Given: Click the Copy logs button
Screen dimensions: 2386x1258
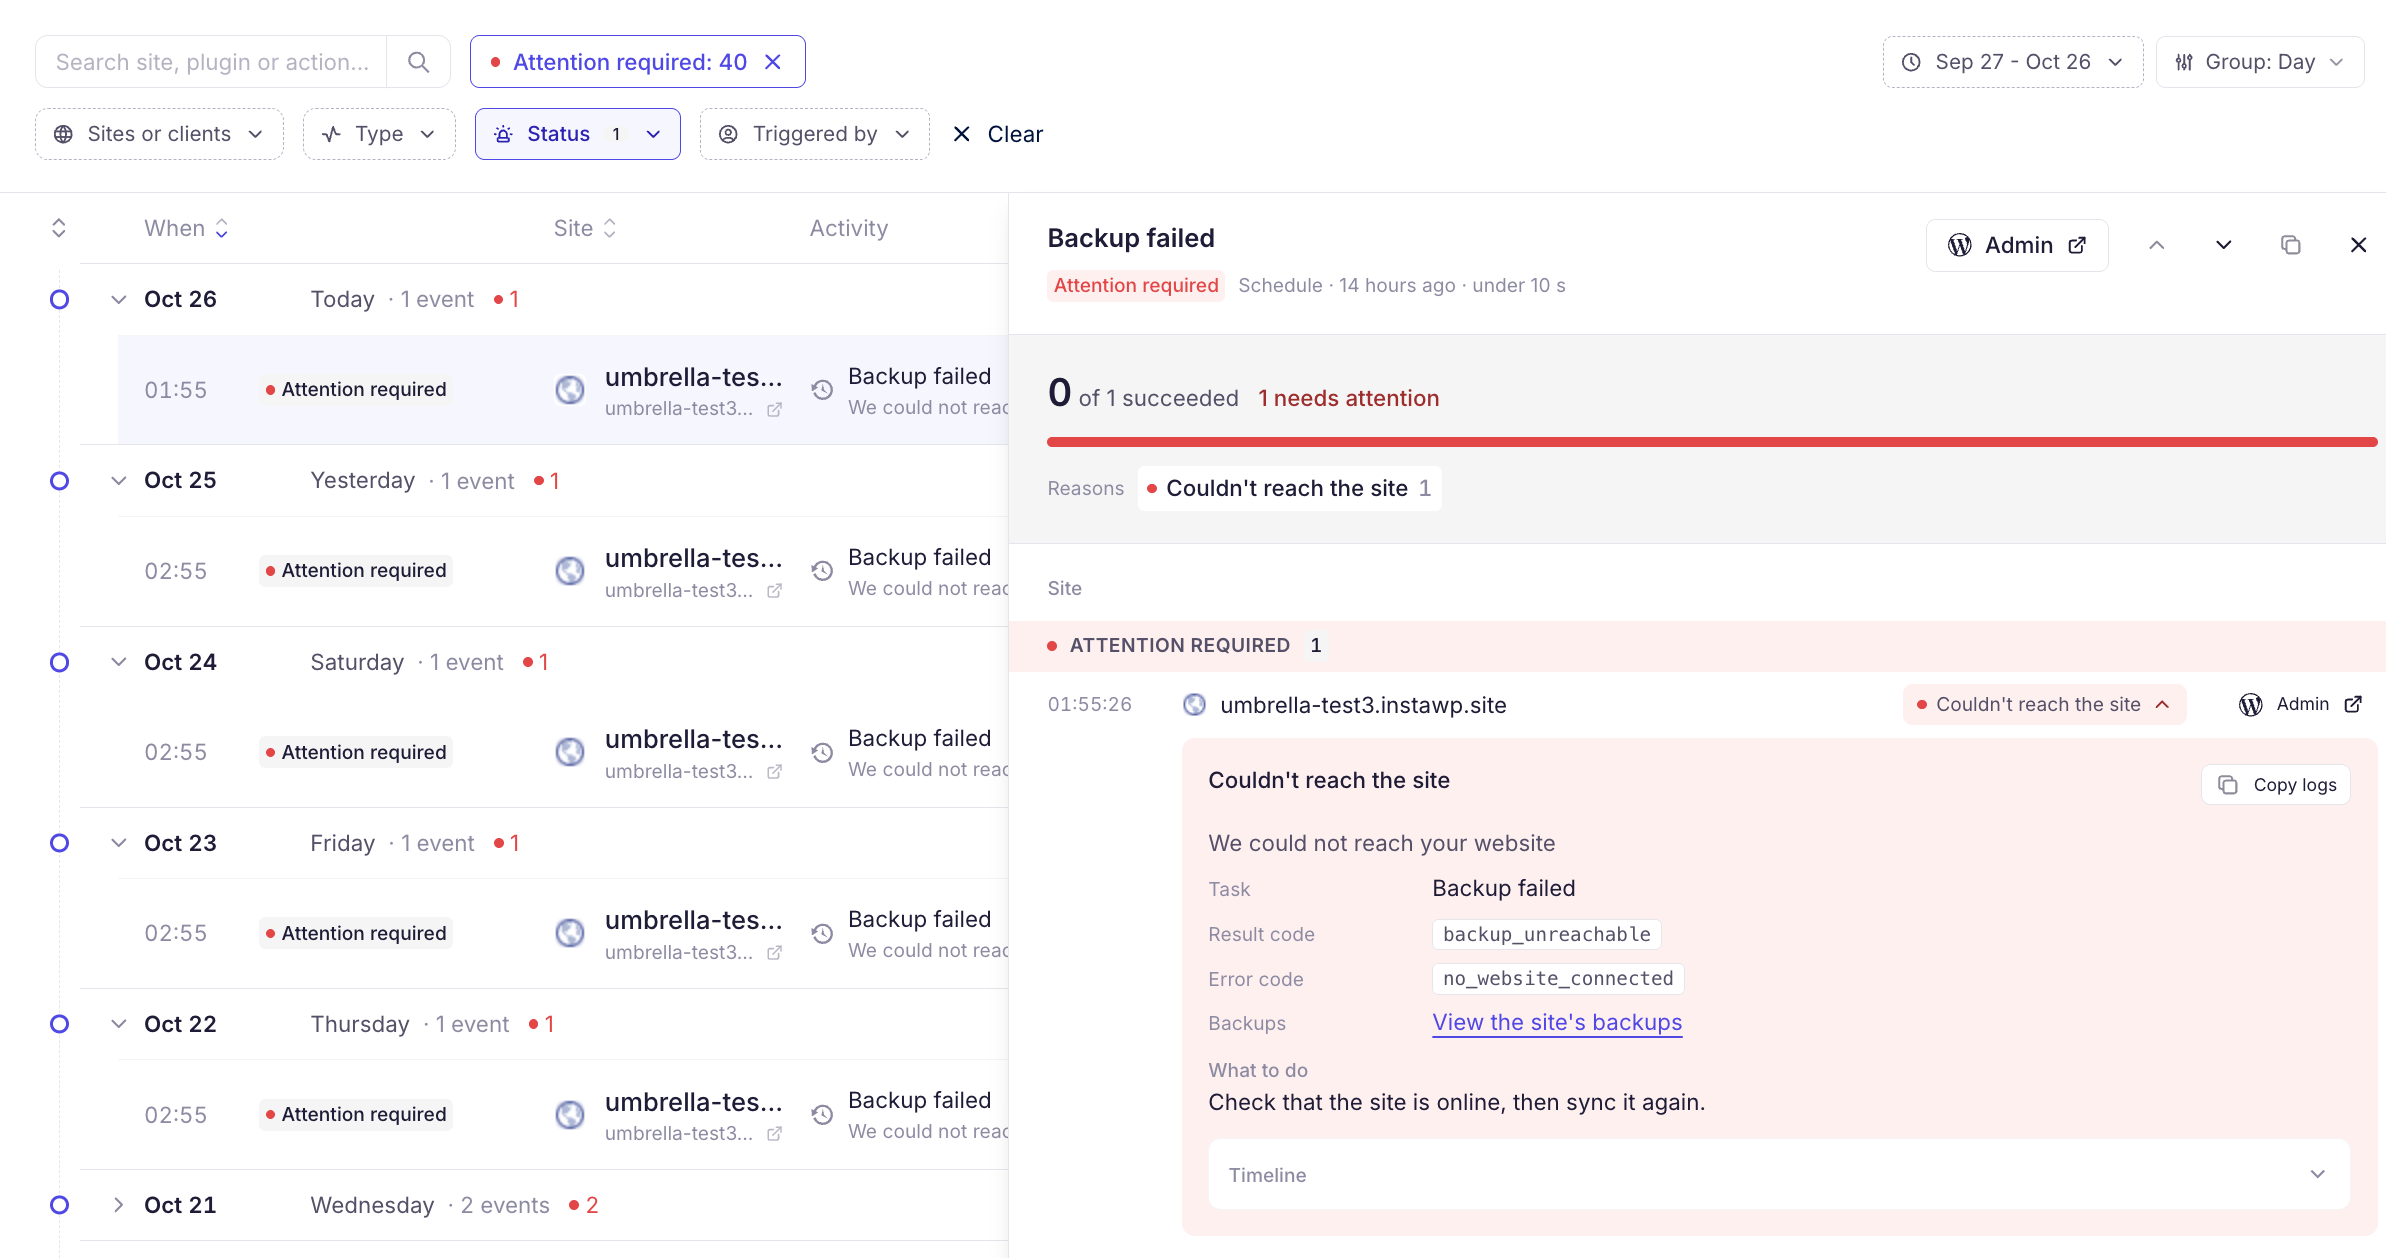Looking at the screenshot, I should (2276, 785).
